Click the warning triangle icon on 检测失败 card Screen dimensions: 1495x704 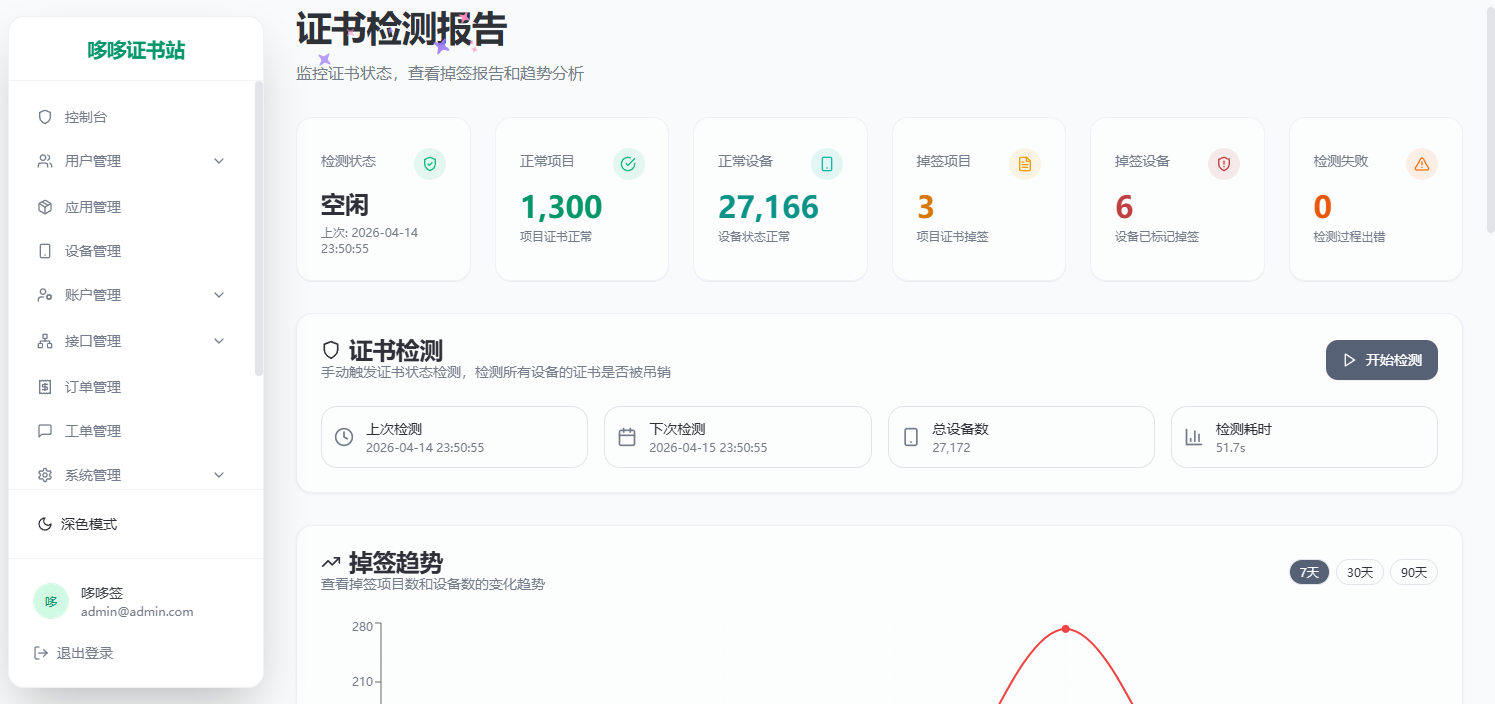(x=1422, y=164)
